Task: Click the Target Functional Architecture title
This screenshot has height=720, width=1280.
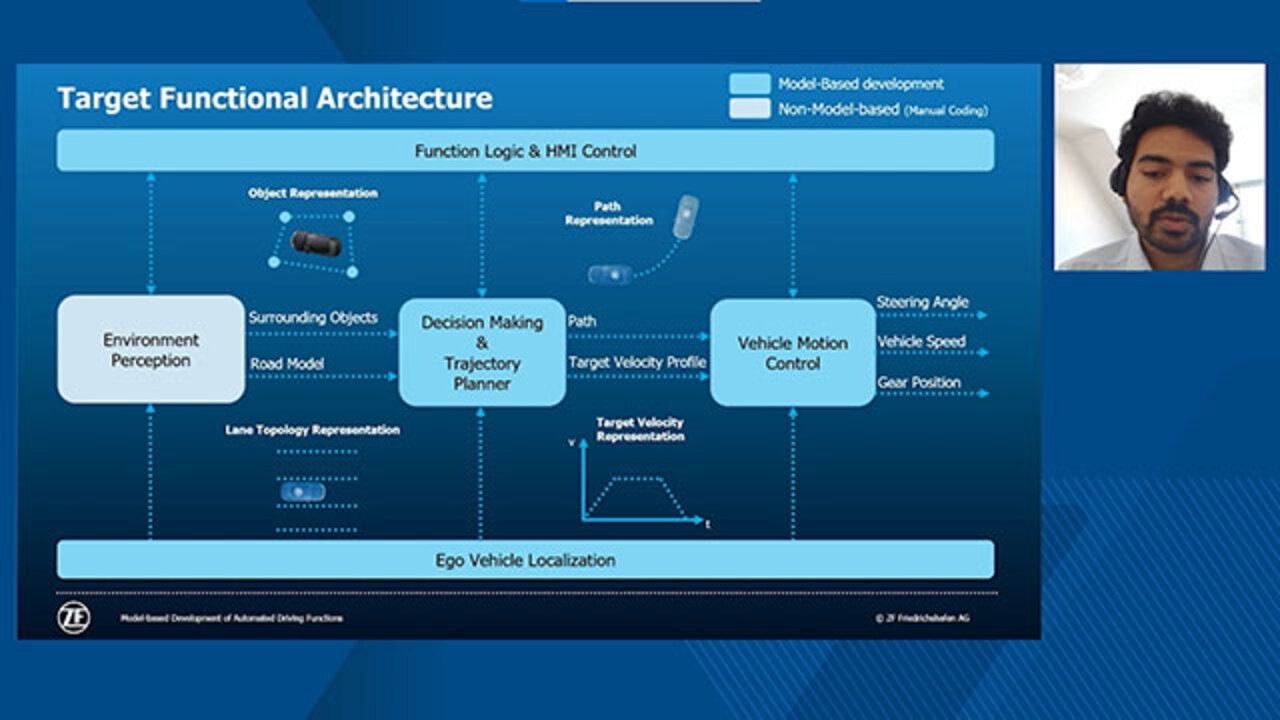Action: point(275,98)
